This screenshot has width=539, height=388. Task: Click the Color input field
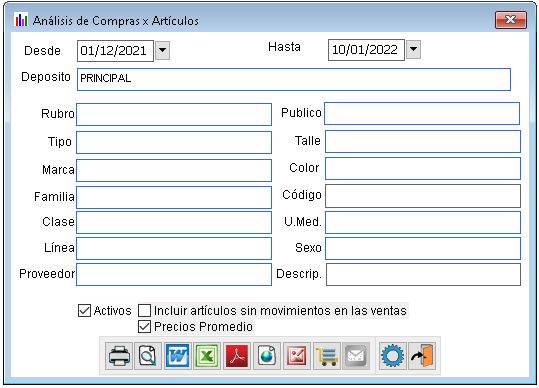[x=423, y=168]
